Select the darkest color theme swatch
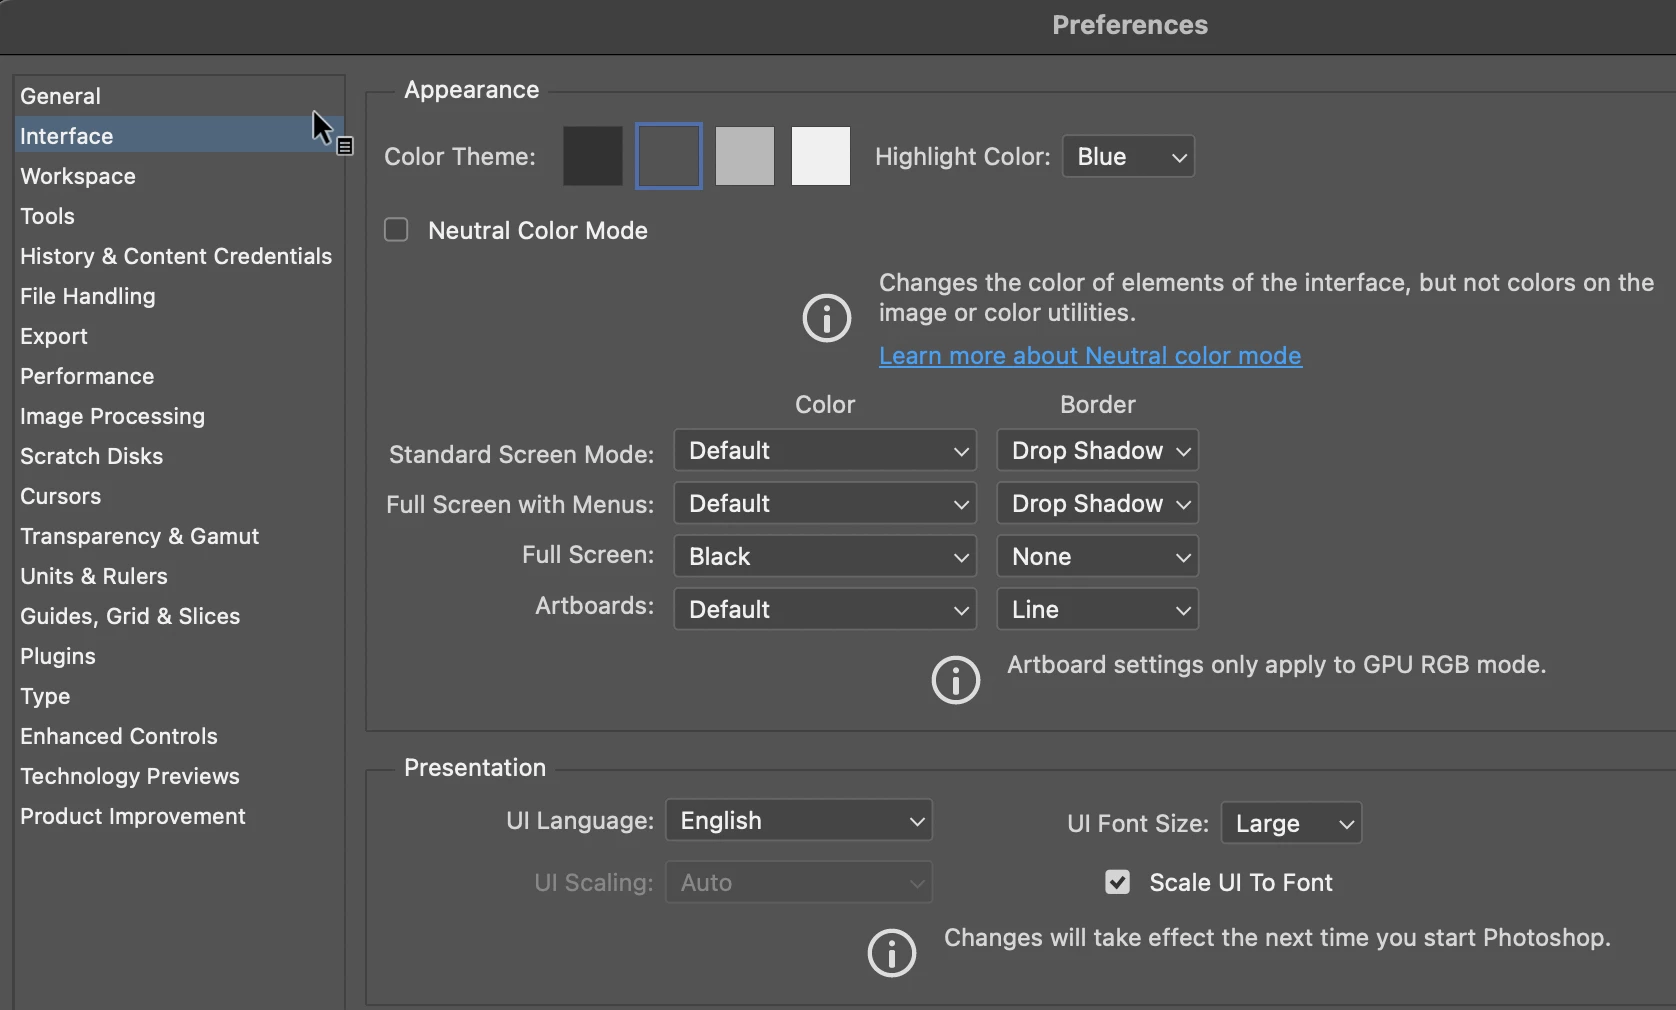Image resolution: width=1676 pixels, height=1010 pixels. (x=593, y=156)
